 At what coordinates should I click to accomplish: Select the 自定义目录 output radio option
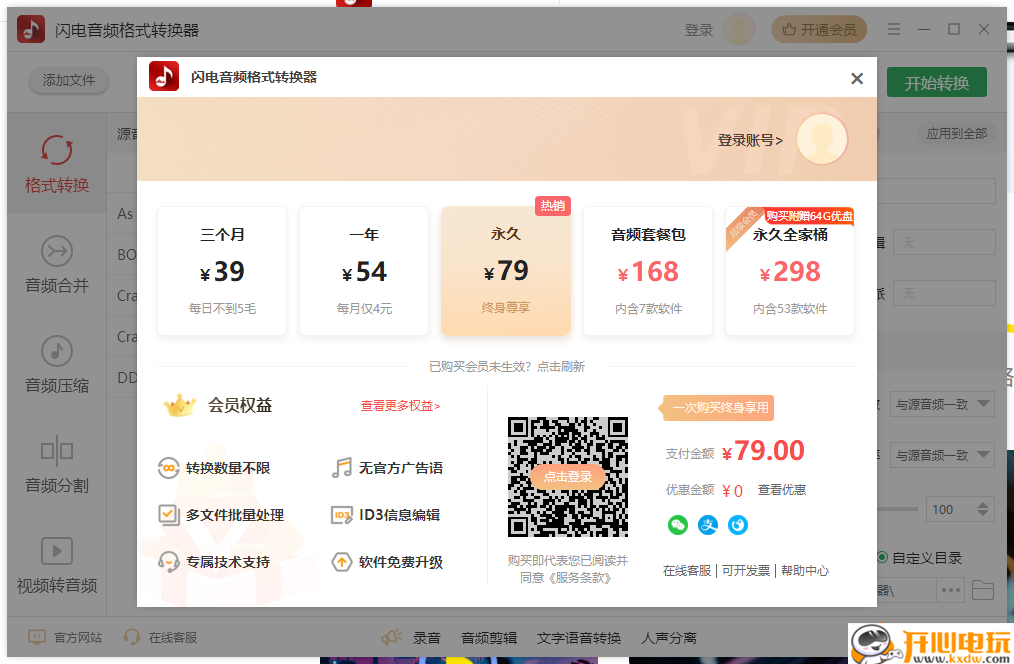pos(882,557)
